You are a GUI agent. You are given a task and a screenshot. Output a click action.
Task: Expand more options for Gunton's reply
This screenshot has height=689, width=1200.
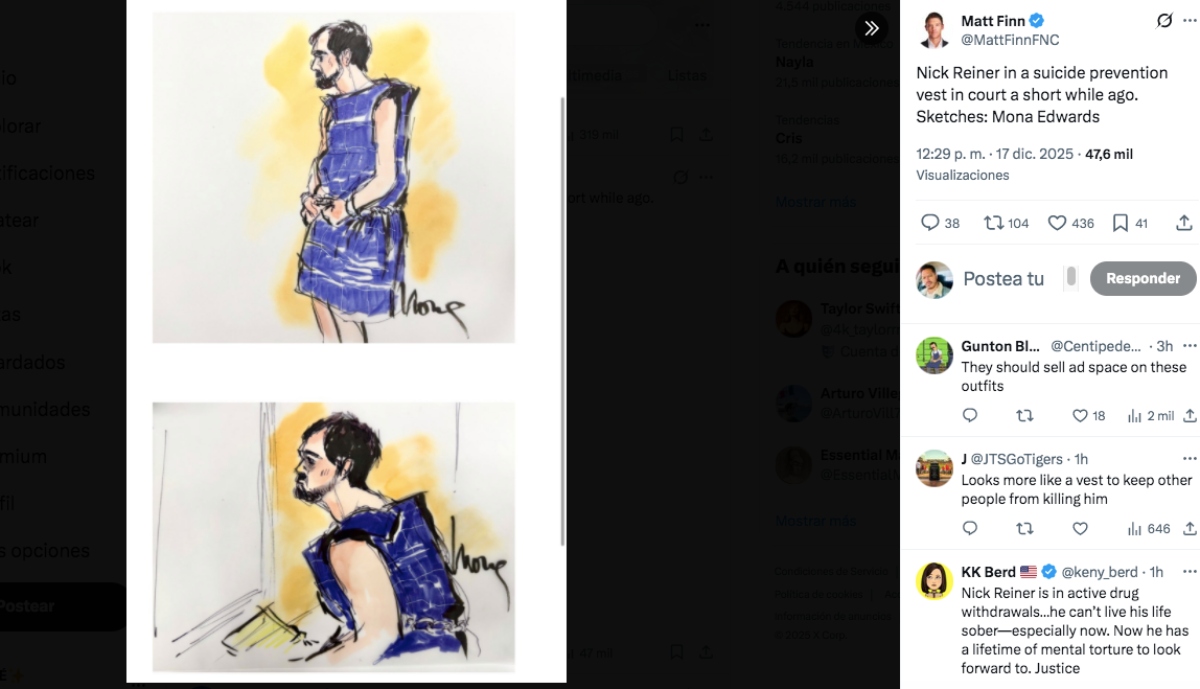tap(1189, 346)
